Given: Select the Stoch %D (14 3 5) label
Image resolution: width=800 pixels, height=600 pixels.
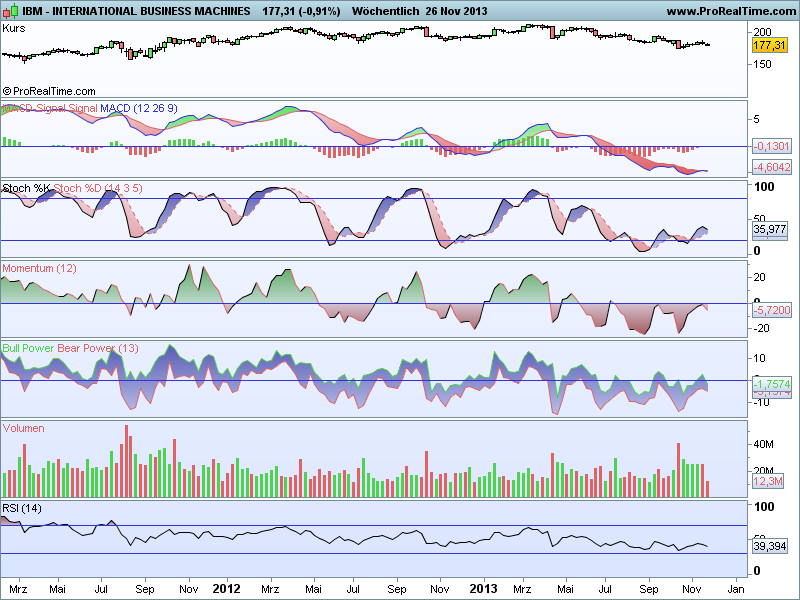Looking at the screenshot, I should 98,188.
